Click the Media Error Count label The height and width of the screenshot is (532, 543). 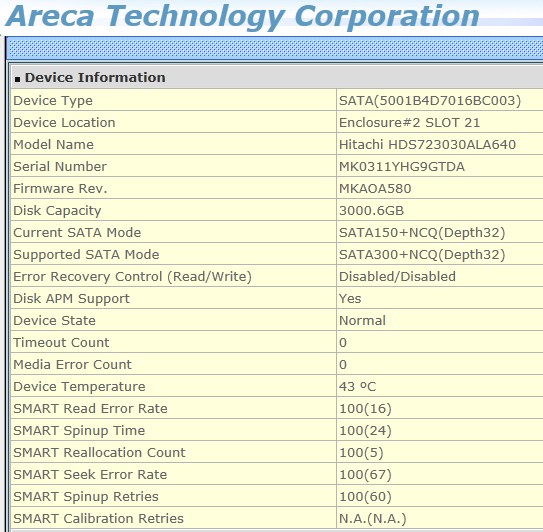click(x=72, y=364)
